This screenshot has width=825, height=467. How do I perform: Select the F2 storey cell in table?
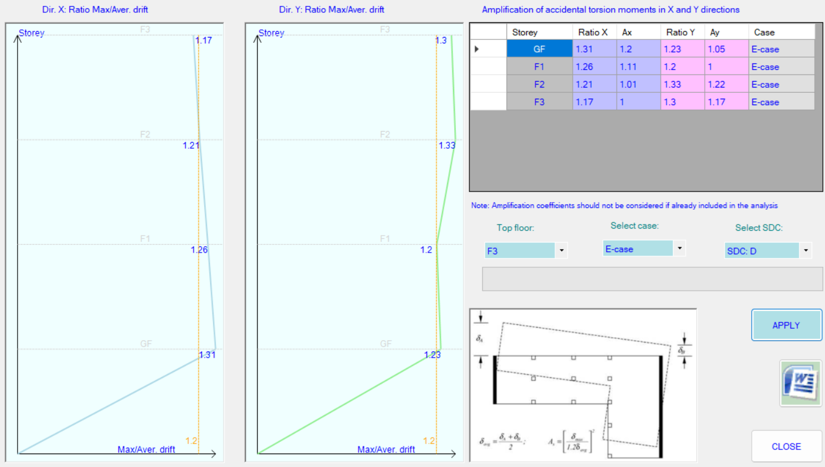(539, 84)
